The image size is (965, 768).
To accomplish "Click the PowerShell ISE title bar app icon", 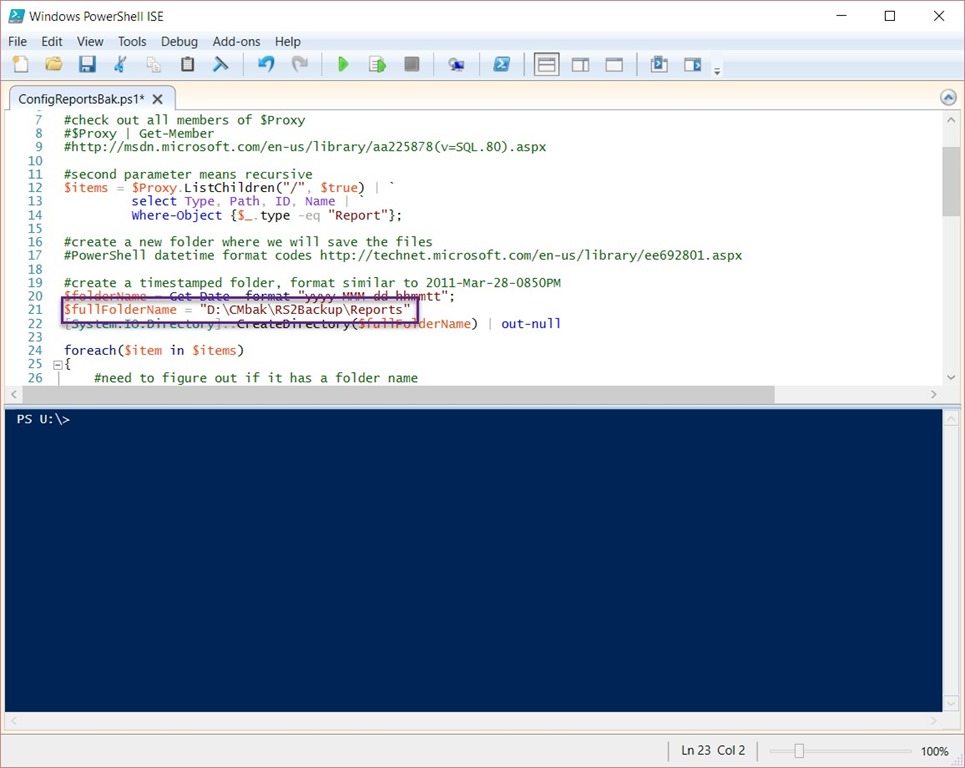I will (17, 16).
